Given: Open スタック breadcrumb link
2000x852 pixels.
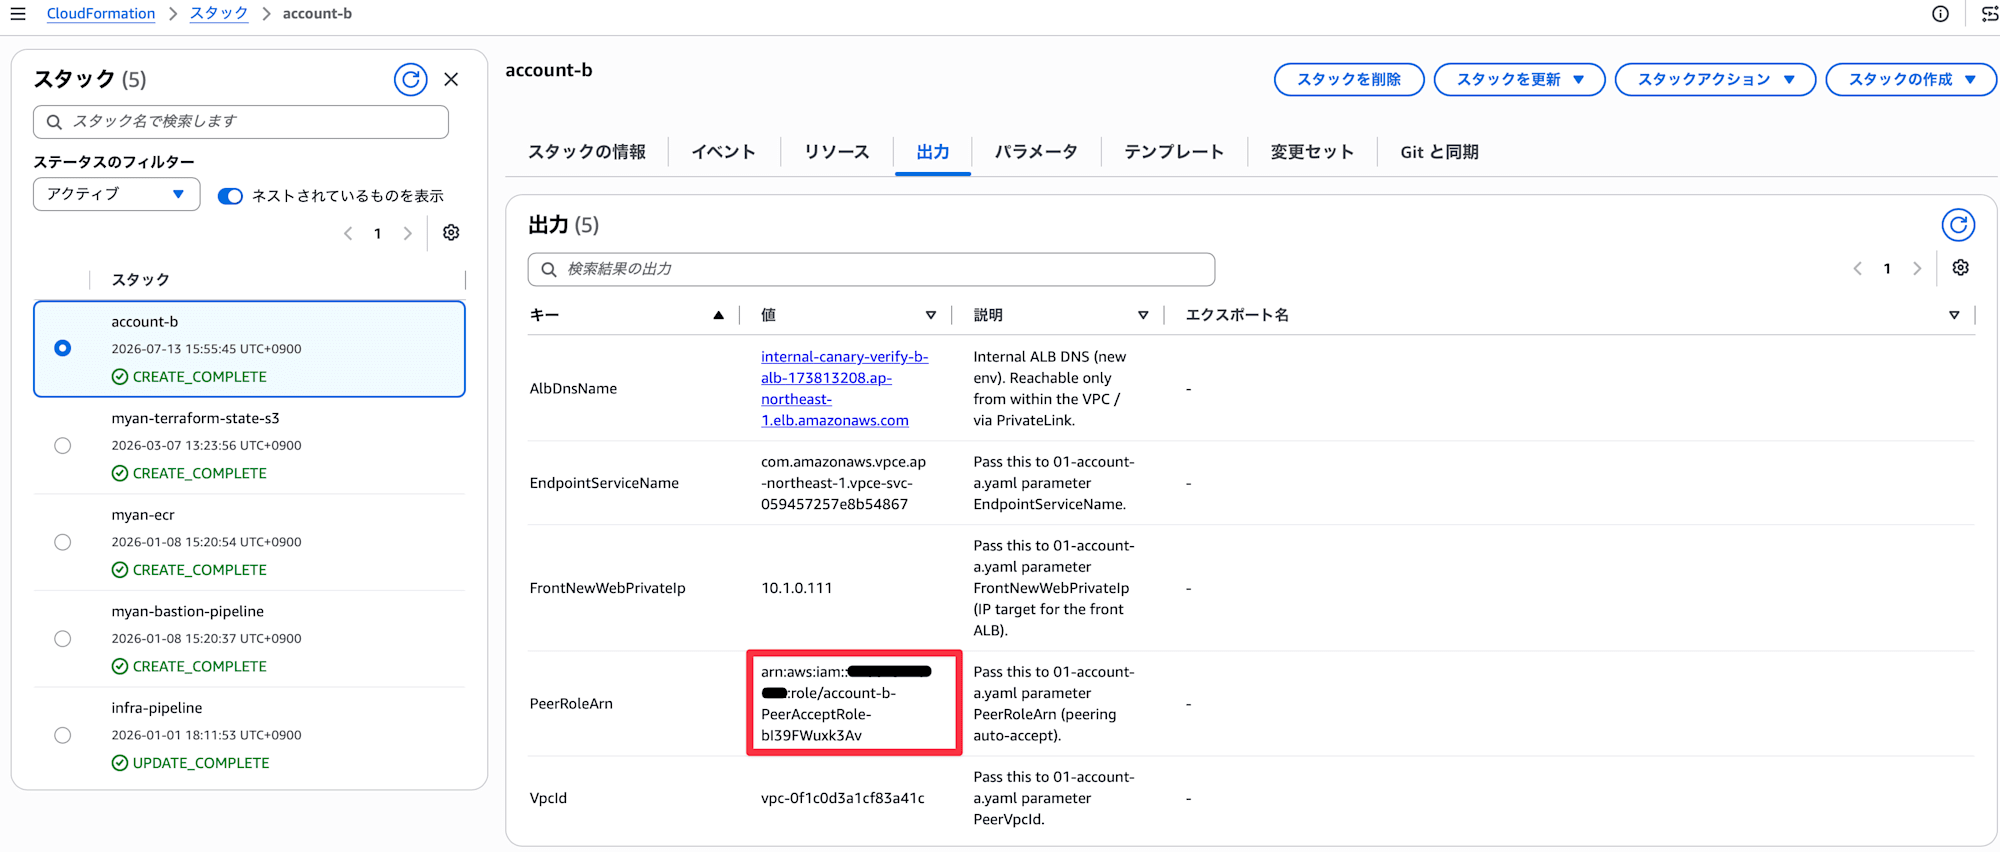Looking at the screenshot, I should (219, 14).
